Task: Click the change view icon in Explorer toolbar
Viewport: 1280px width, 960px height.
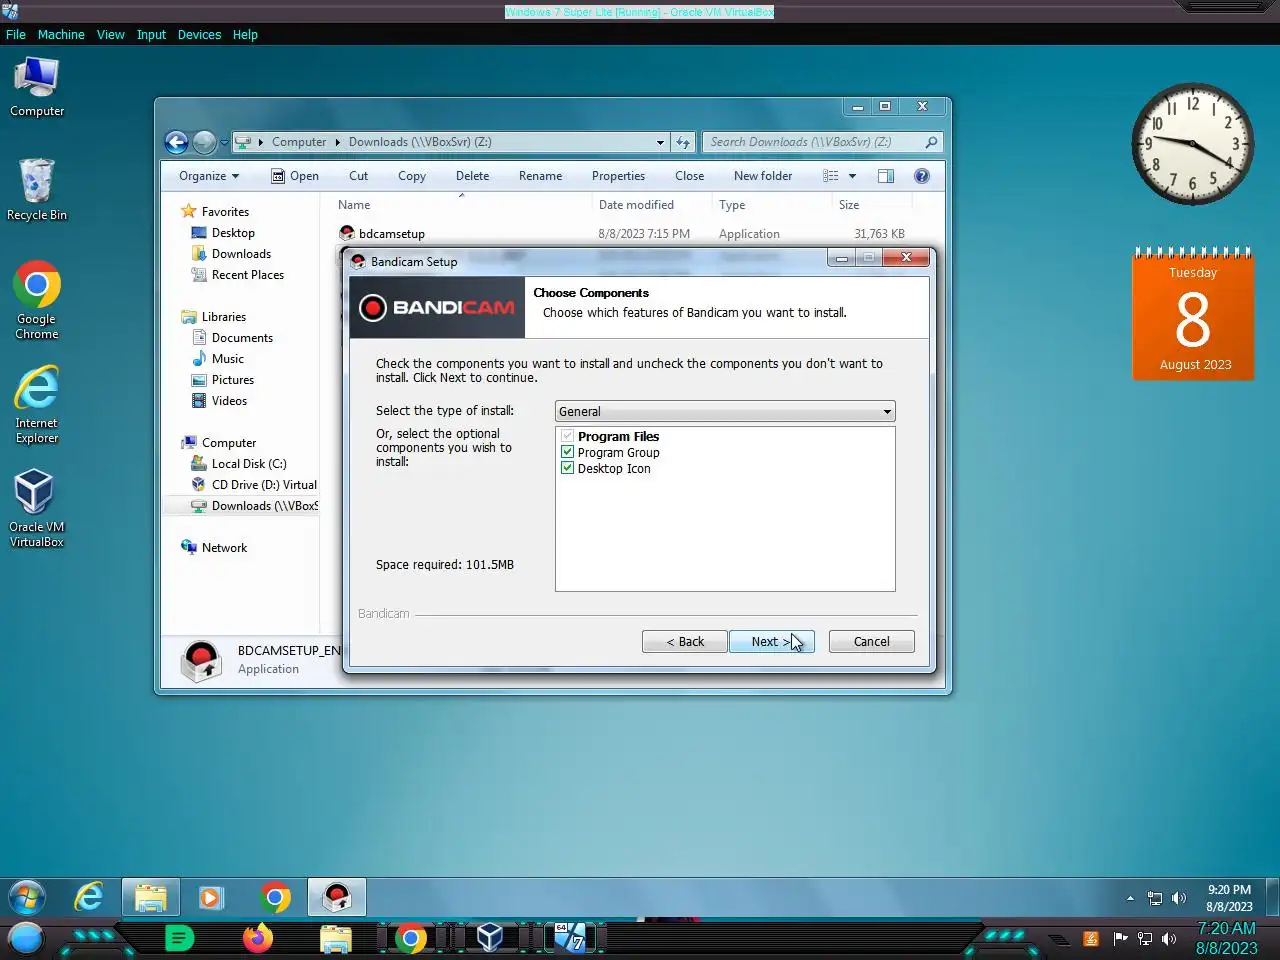Action: coord(831,176)
